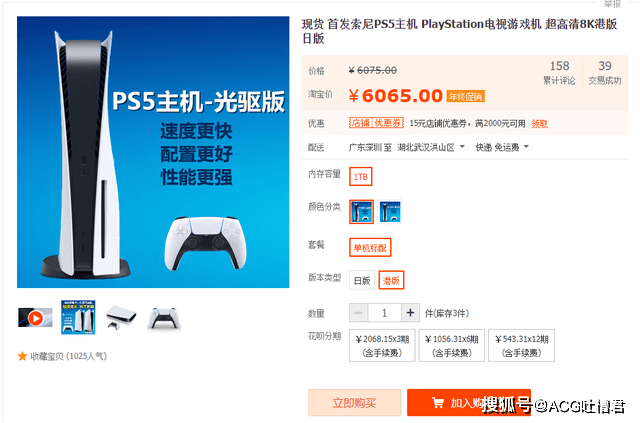View the 39 交易成功 transactions tab
Viewport: 640px width, 423px height.
tap(604, 73)
